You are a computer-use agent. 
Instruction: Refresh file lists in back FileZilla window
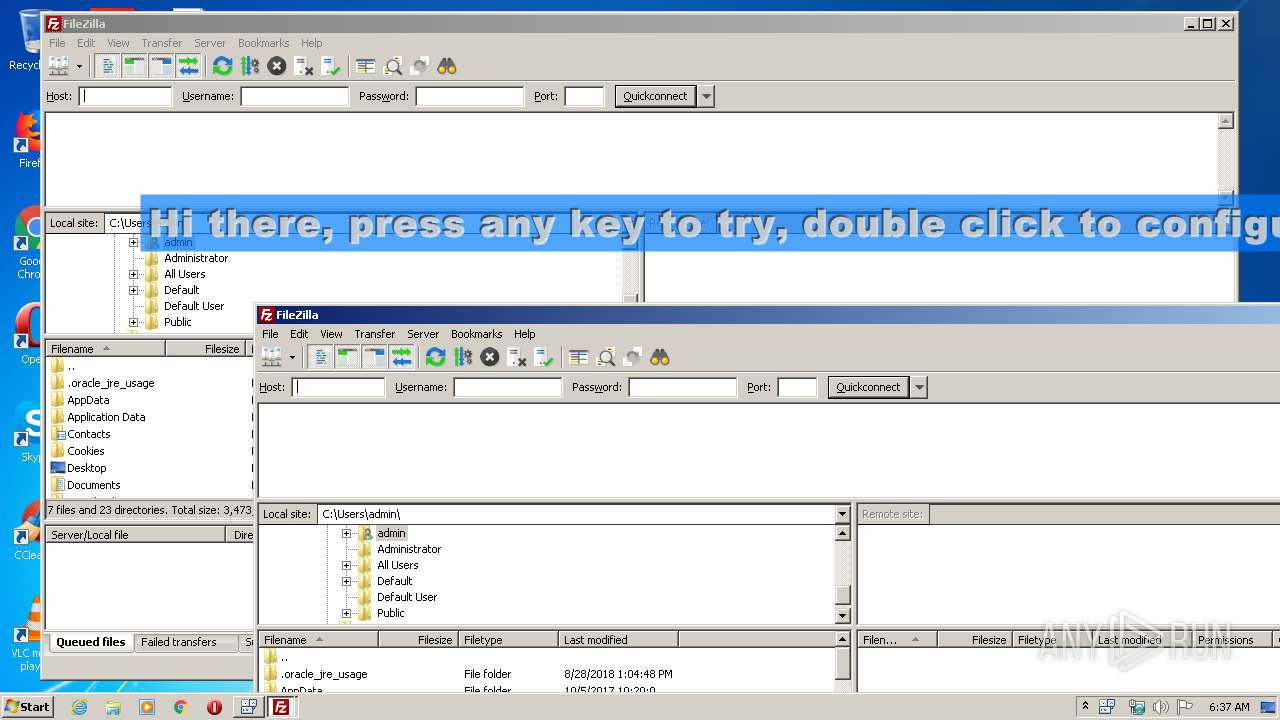click(222, 66)
